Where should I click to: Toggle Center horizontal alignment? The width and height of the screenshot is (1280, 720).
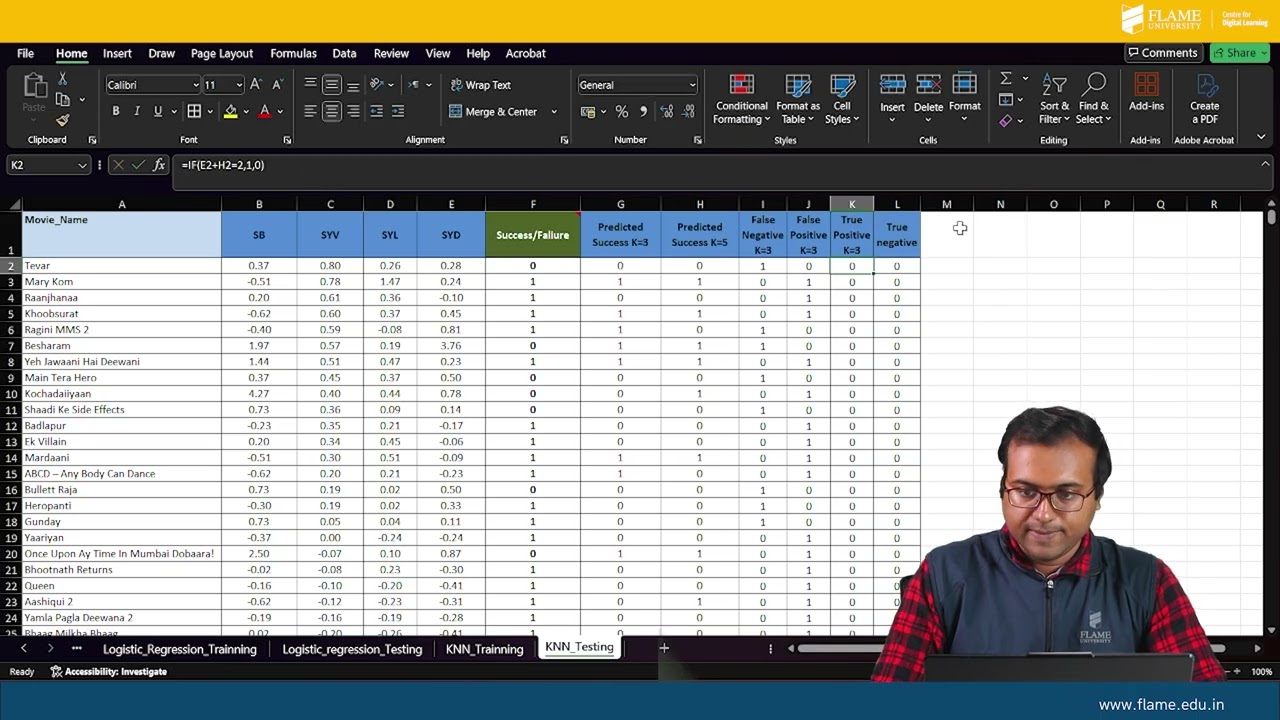[x=332, y=111]
